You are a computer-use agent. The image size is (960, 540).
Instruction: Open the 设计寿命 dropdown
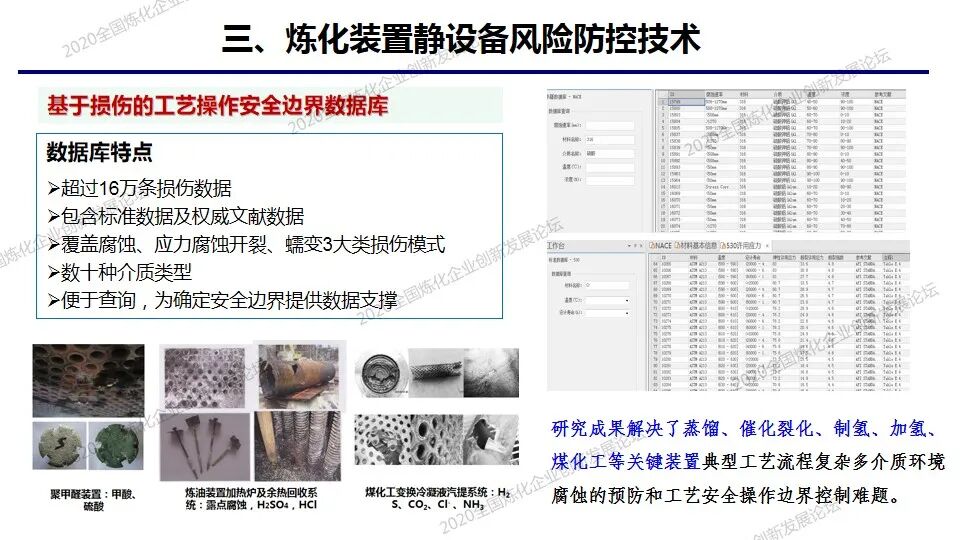[x=627, y=313]
